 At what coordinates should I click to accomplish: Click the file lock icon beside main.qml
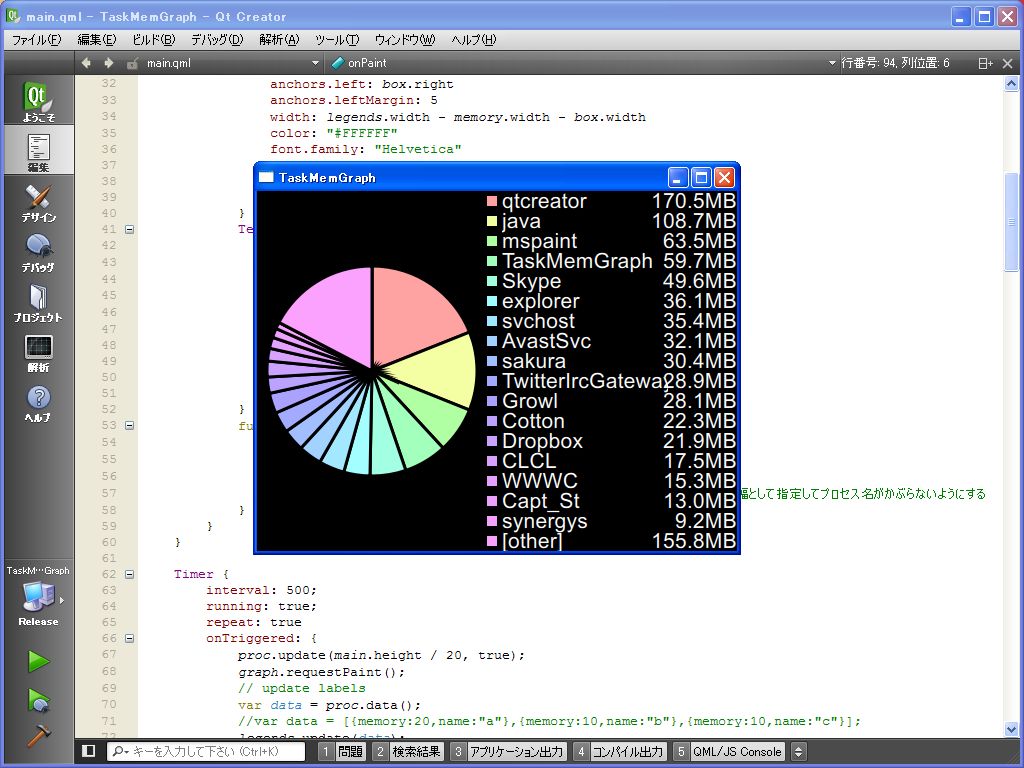tap(132, 63)
